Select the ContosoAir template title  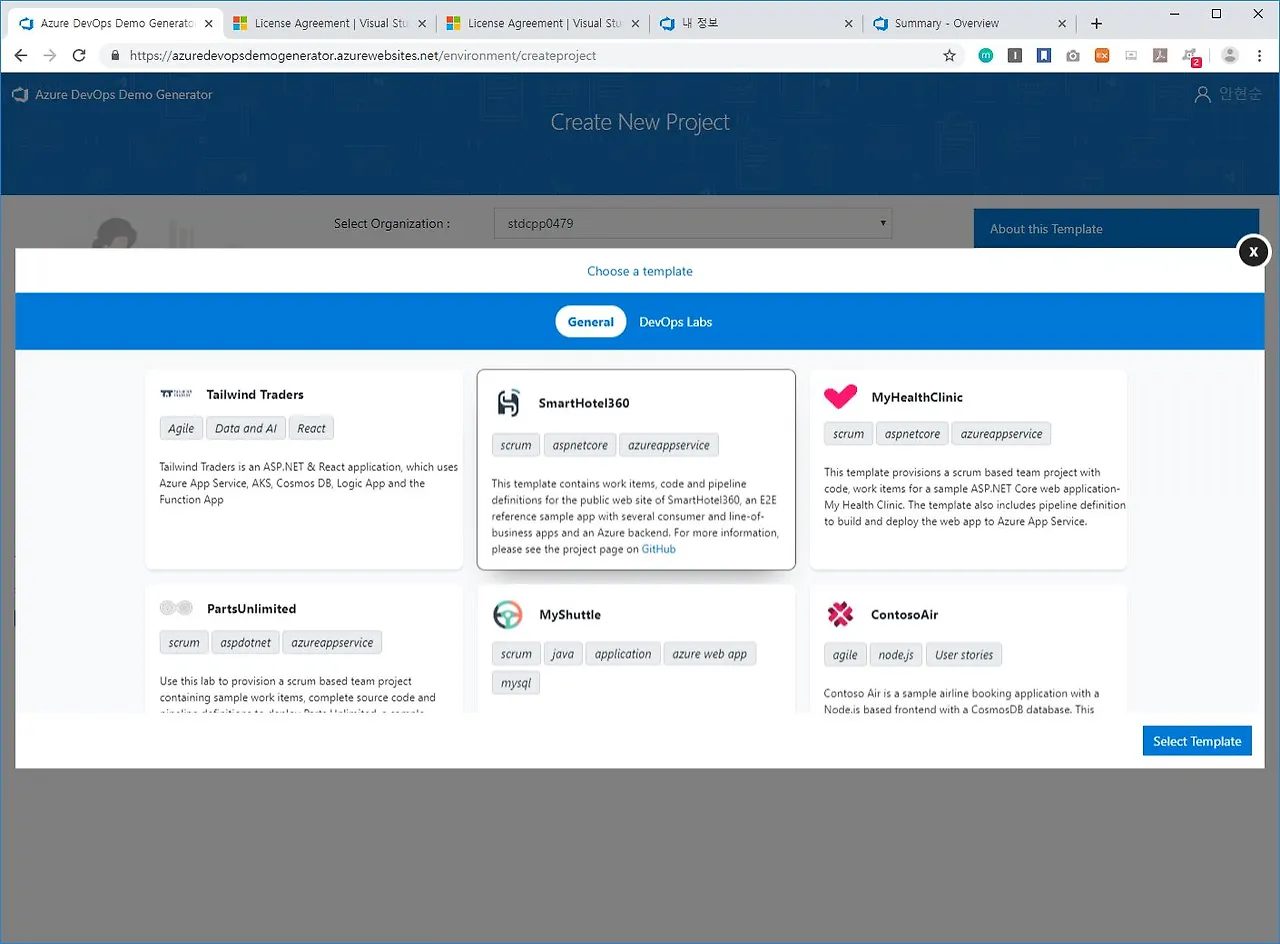click(905, 614)
